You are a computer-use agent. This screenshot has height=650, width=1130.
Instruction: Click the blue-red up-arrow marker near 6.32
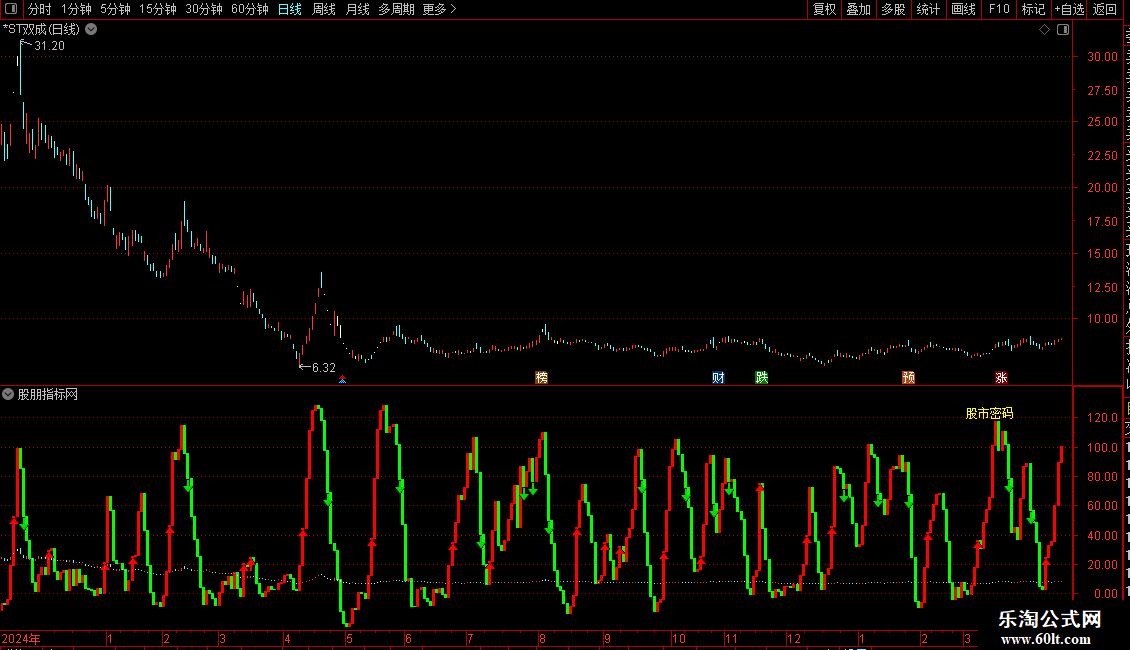click(342, 379)
